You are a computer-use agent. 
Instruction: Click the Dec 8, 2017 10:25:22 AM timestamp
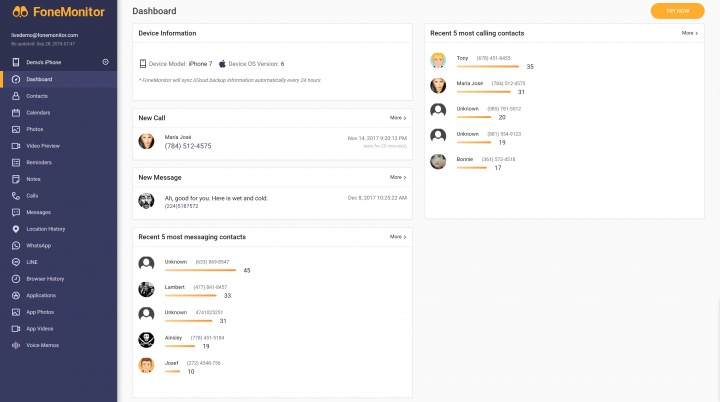click(377, 198)
